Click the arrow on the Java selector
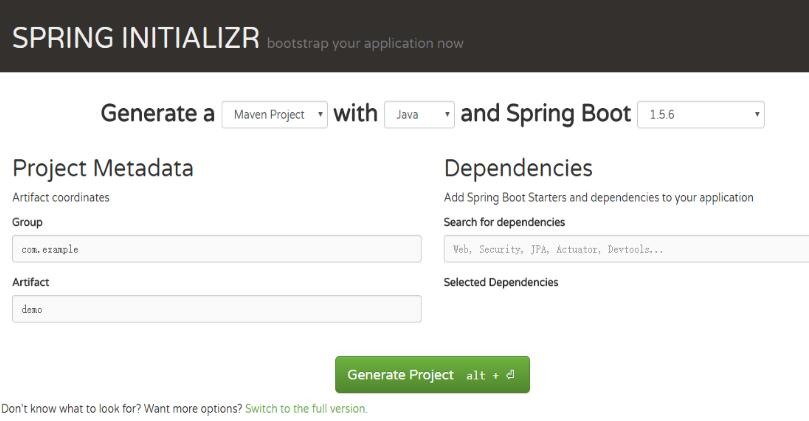Viewport: 809px width, 421px height. click(x=447, y=115)
